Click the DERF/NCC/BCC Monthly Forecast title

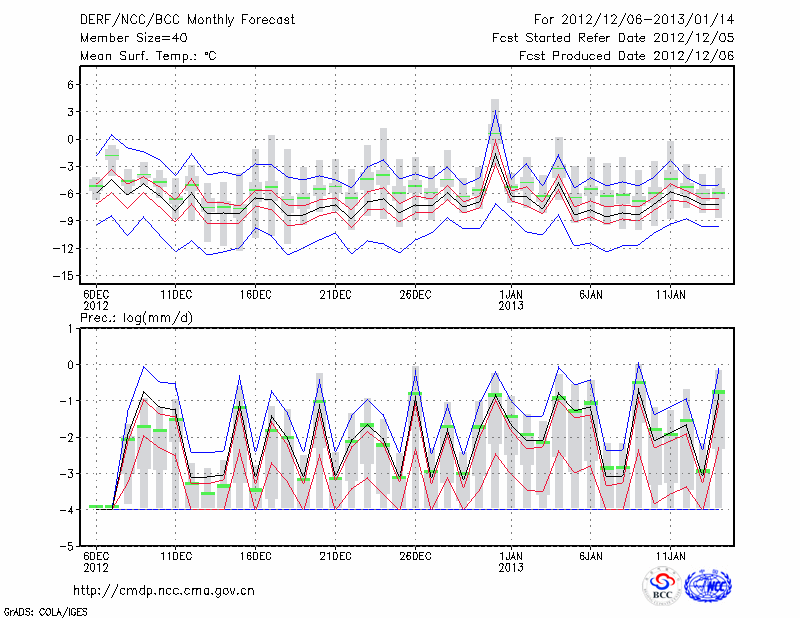click(187, 20)
